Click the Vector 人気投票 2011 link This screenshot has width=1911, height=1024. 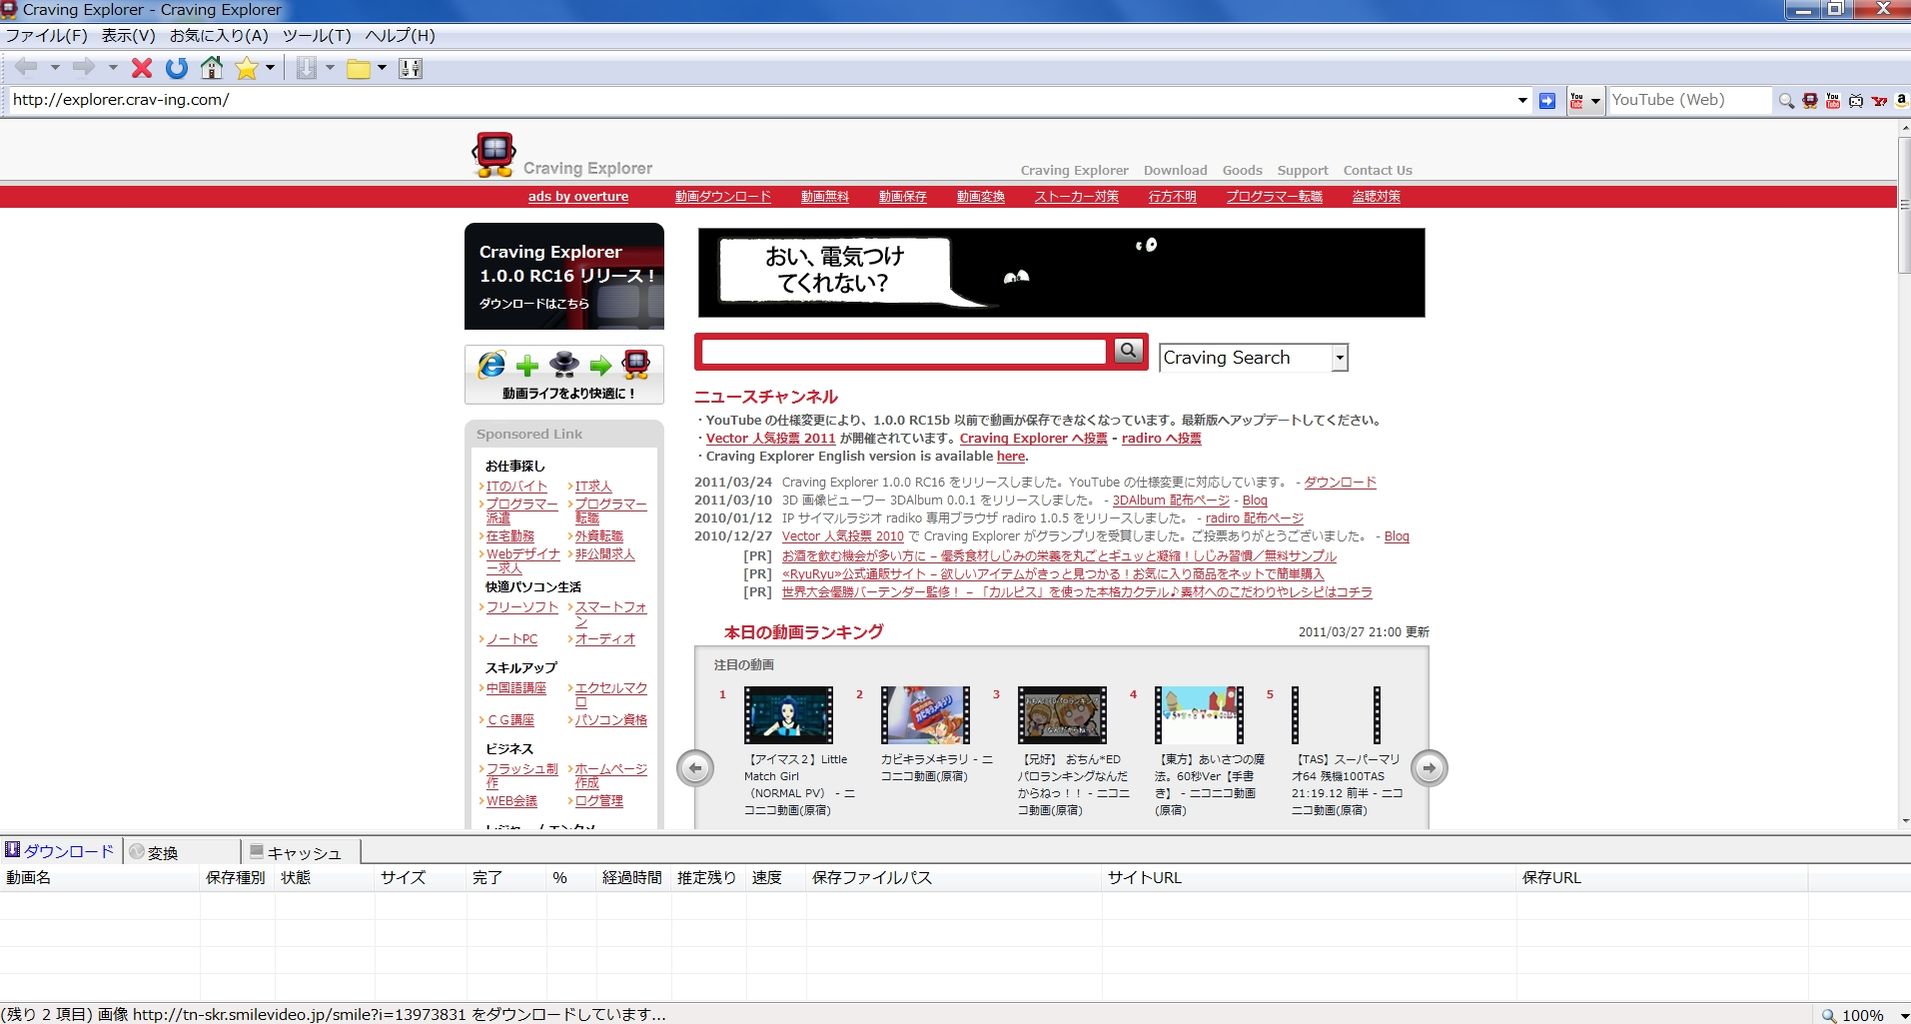point(770,438)
